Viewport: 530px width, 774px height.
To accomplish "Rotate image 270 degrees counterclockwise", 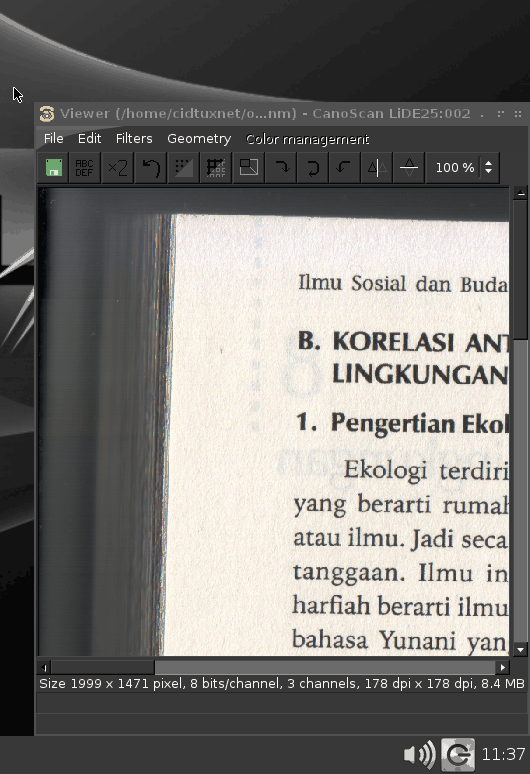I will pos(344,168).
